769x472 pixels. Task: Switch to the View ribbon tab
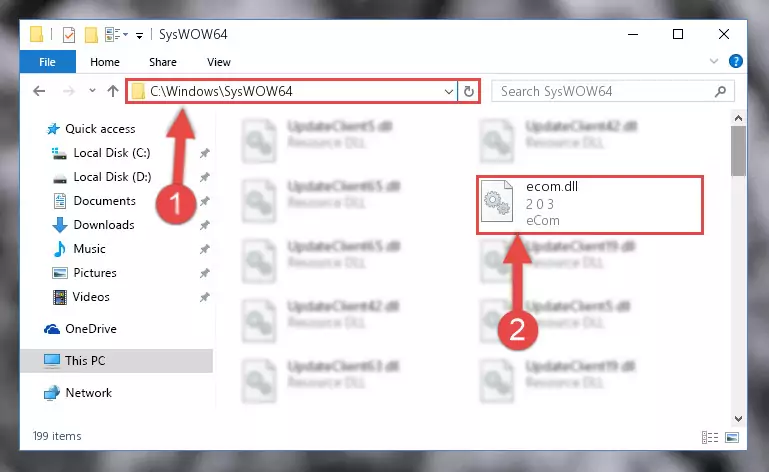point(219,62)
